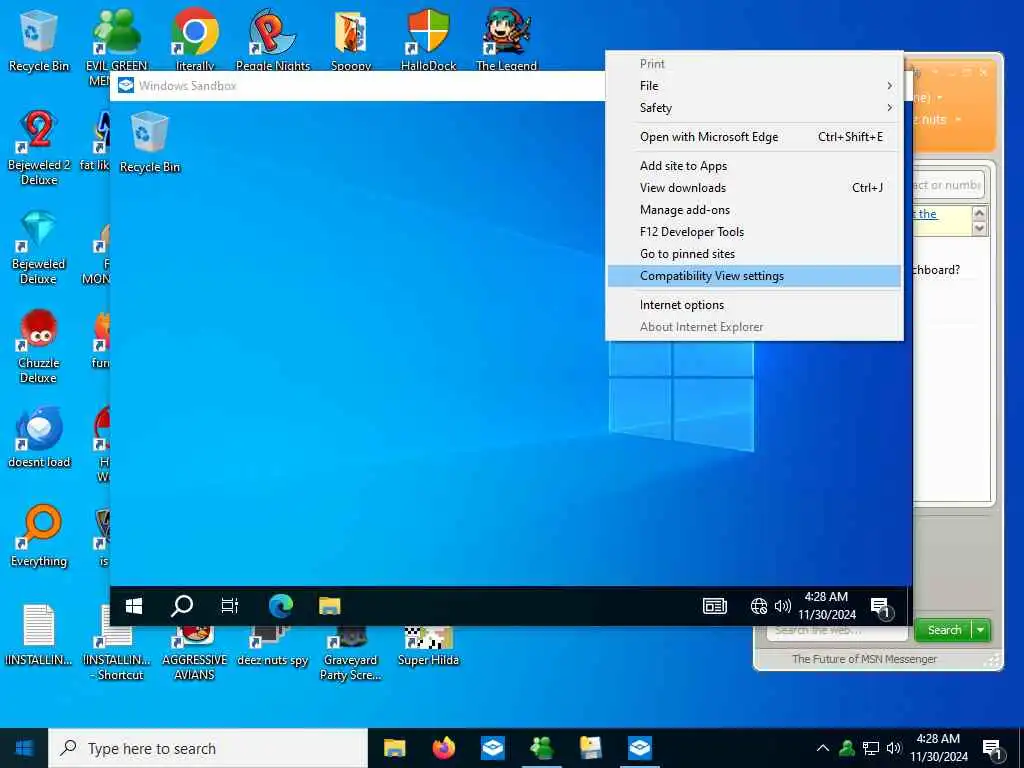Select the Everything search shortcut
The height and width of the screenshot is (768, 1024).
[39, 536]
